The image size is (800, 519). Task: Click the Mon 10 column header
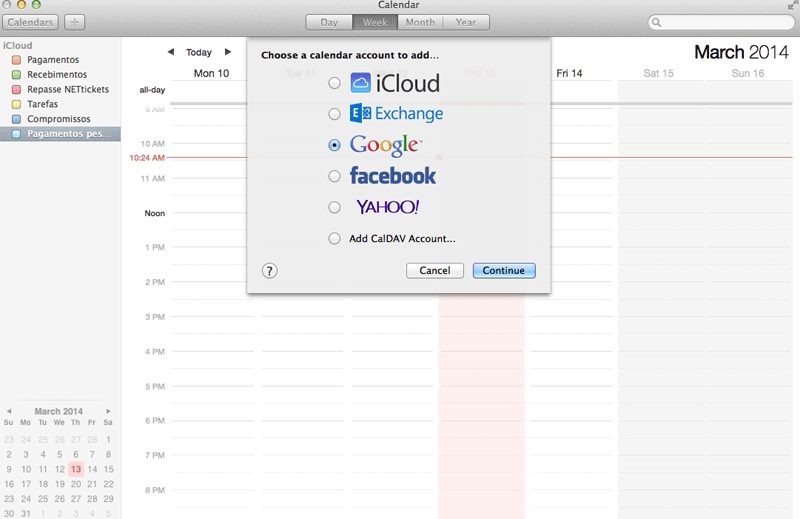coord(211,73)
